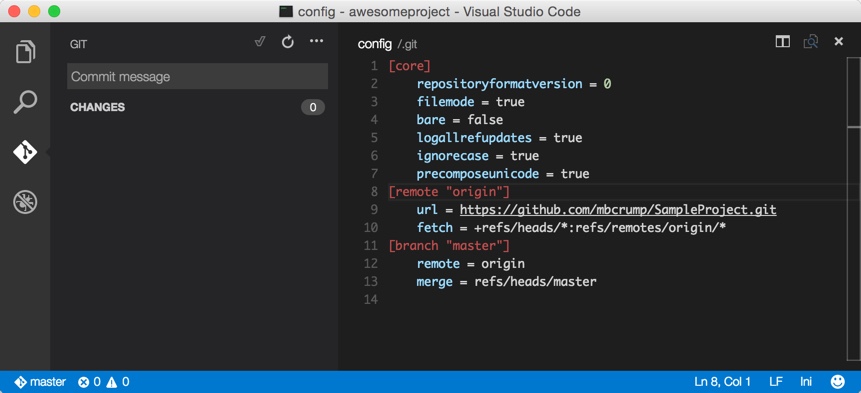Change the language mode Ini
The image size is (861, 393).
[806, 381]
